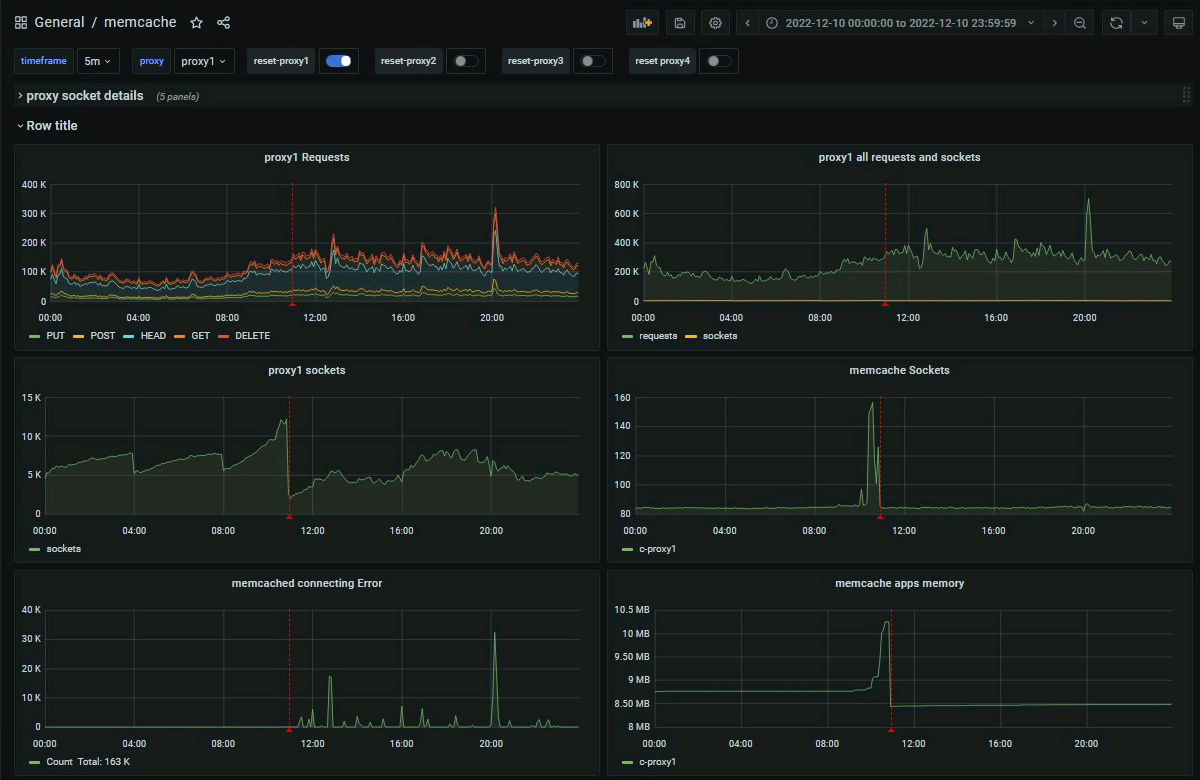This screenshot has height=780, width=1200.
Task: Turn on the reset-proxy3 switch
Action: pos(593,61)
